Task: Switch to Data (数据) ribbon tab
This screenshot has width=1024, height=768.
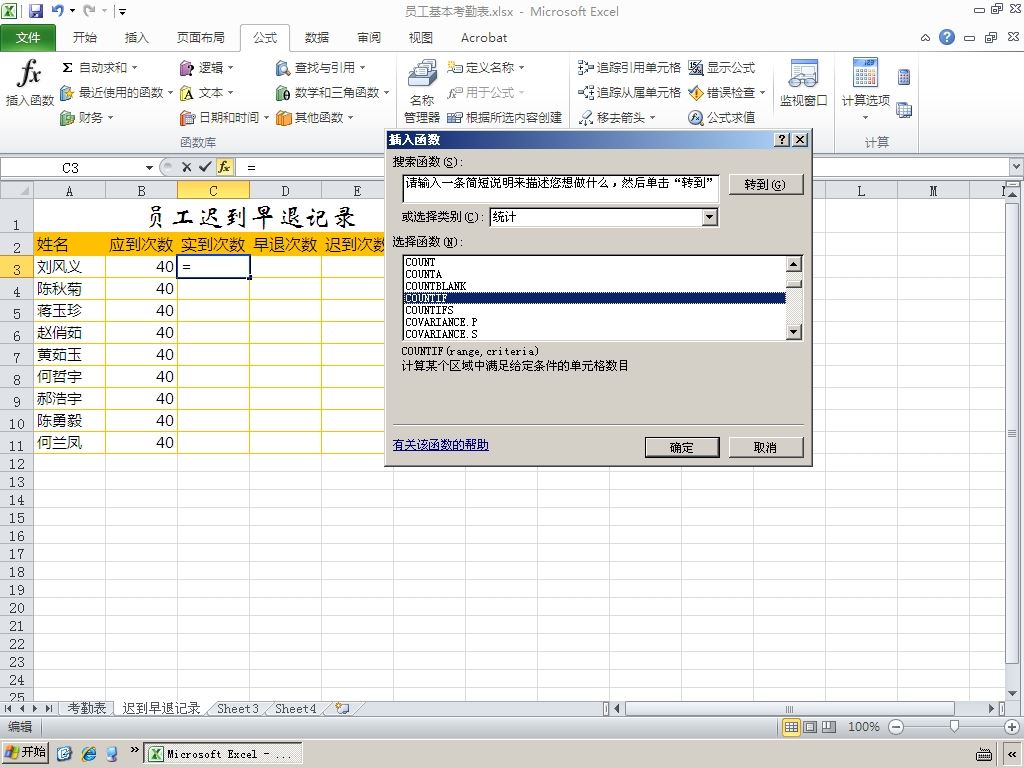Action: 317,38
